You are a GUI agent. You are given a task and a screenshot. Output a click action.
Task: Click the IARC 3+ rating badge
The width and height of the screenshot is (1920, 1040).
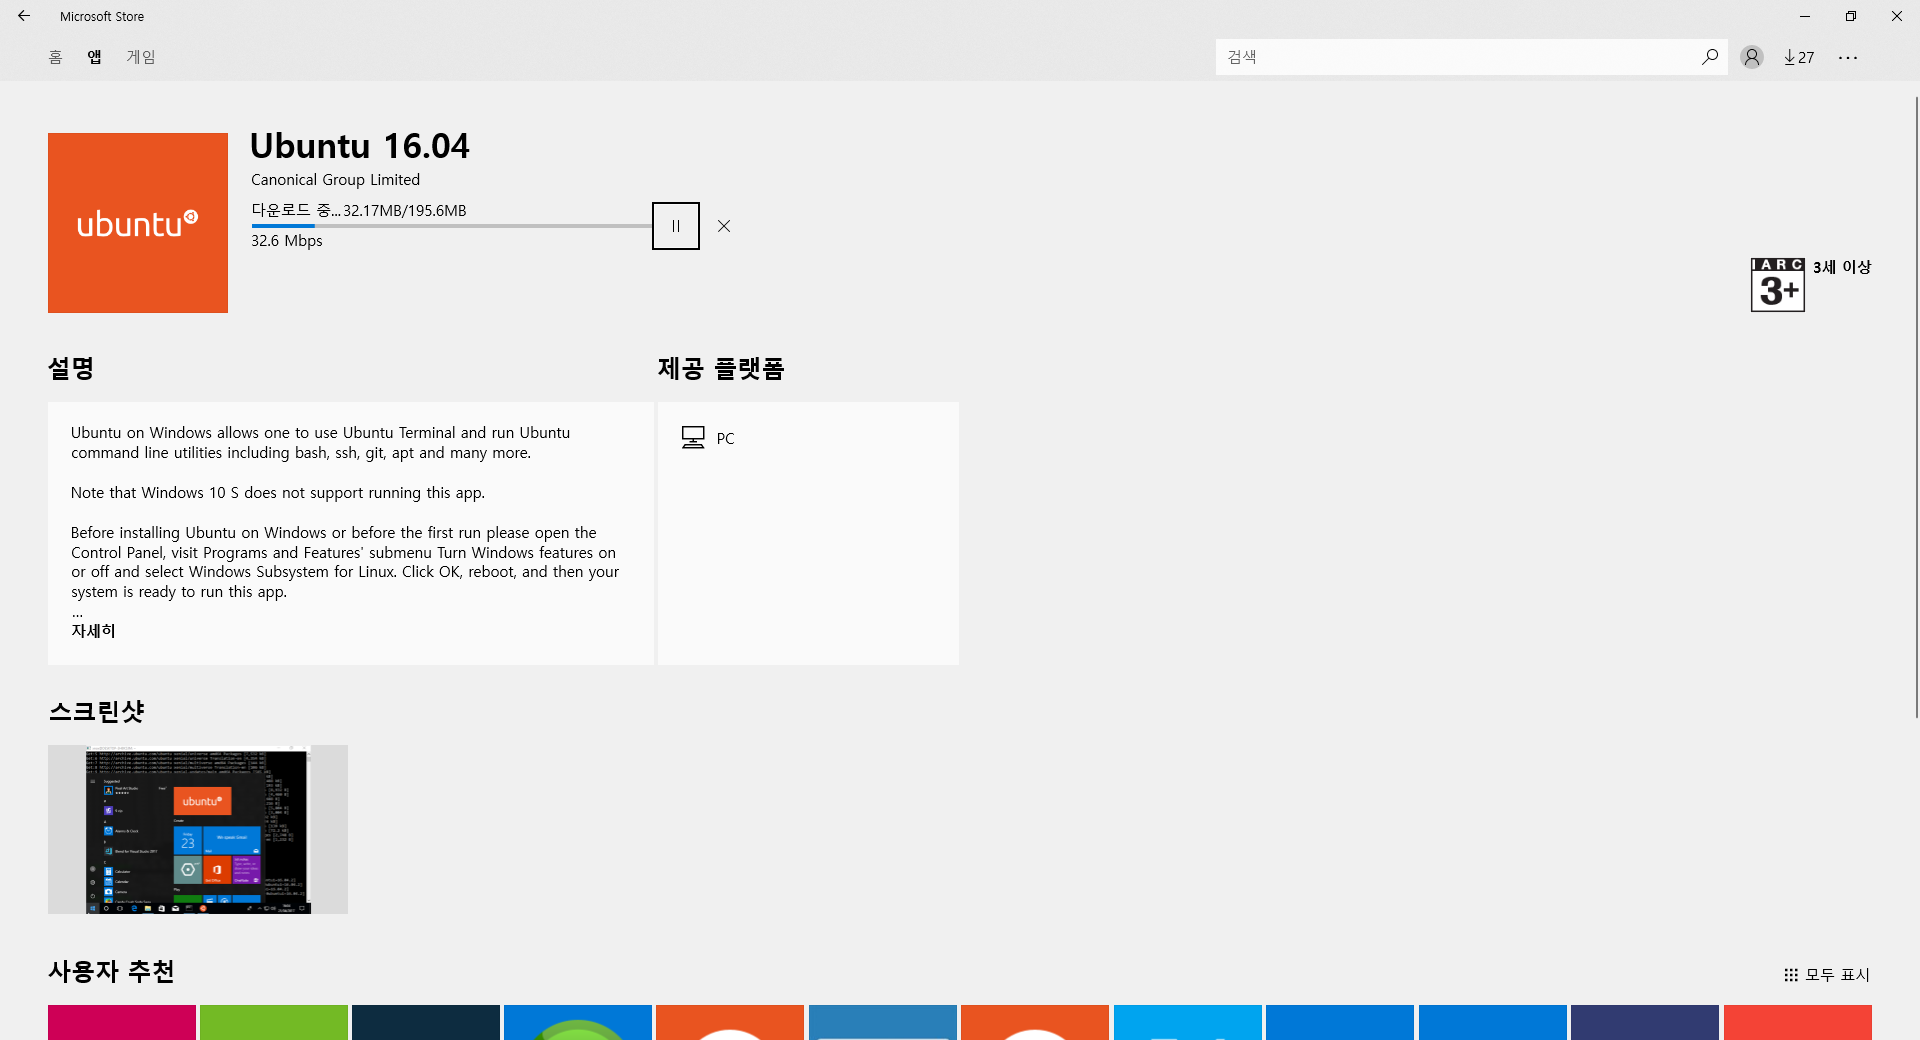tap(1778, 285)
